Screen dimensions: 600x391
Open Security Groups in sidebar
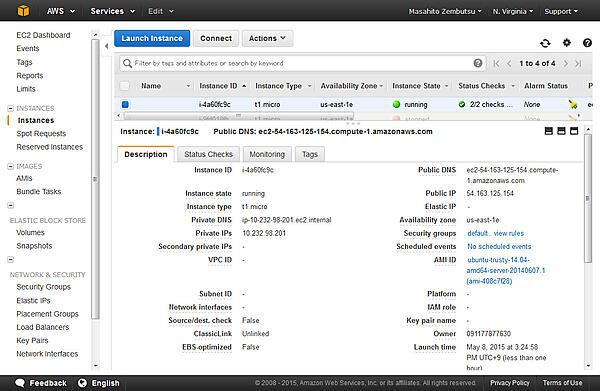(43, 287)
